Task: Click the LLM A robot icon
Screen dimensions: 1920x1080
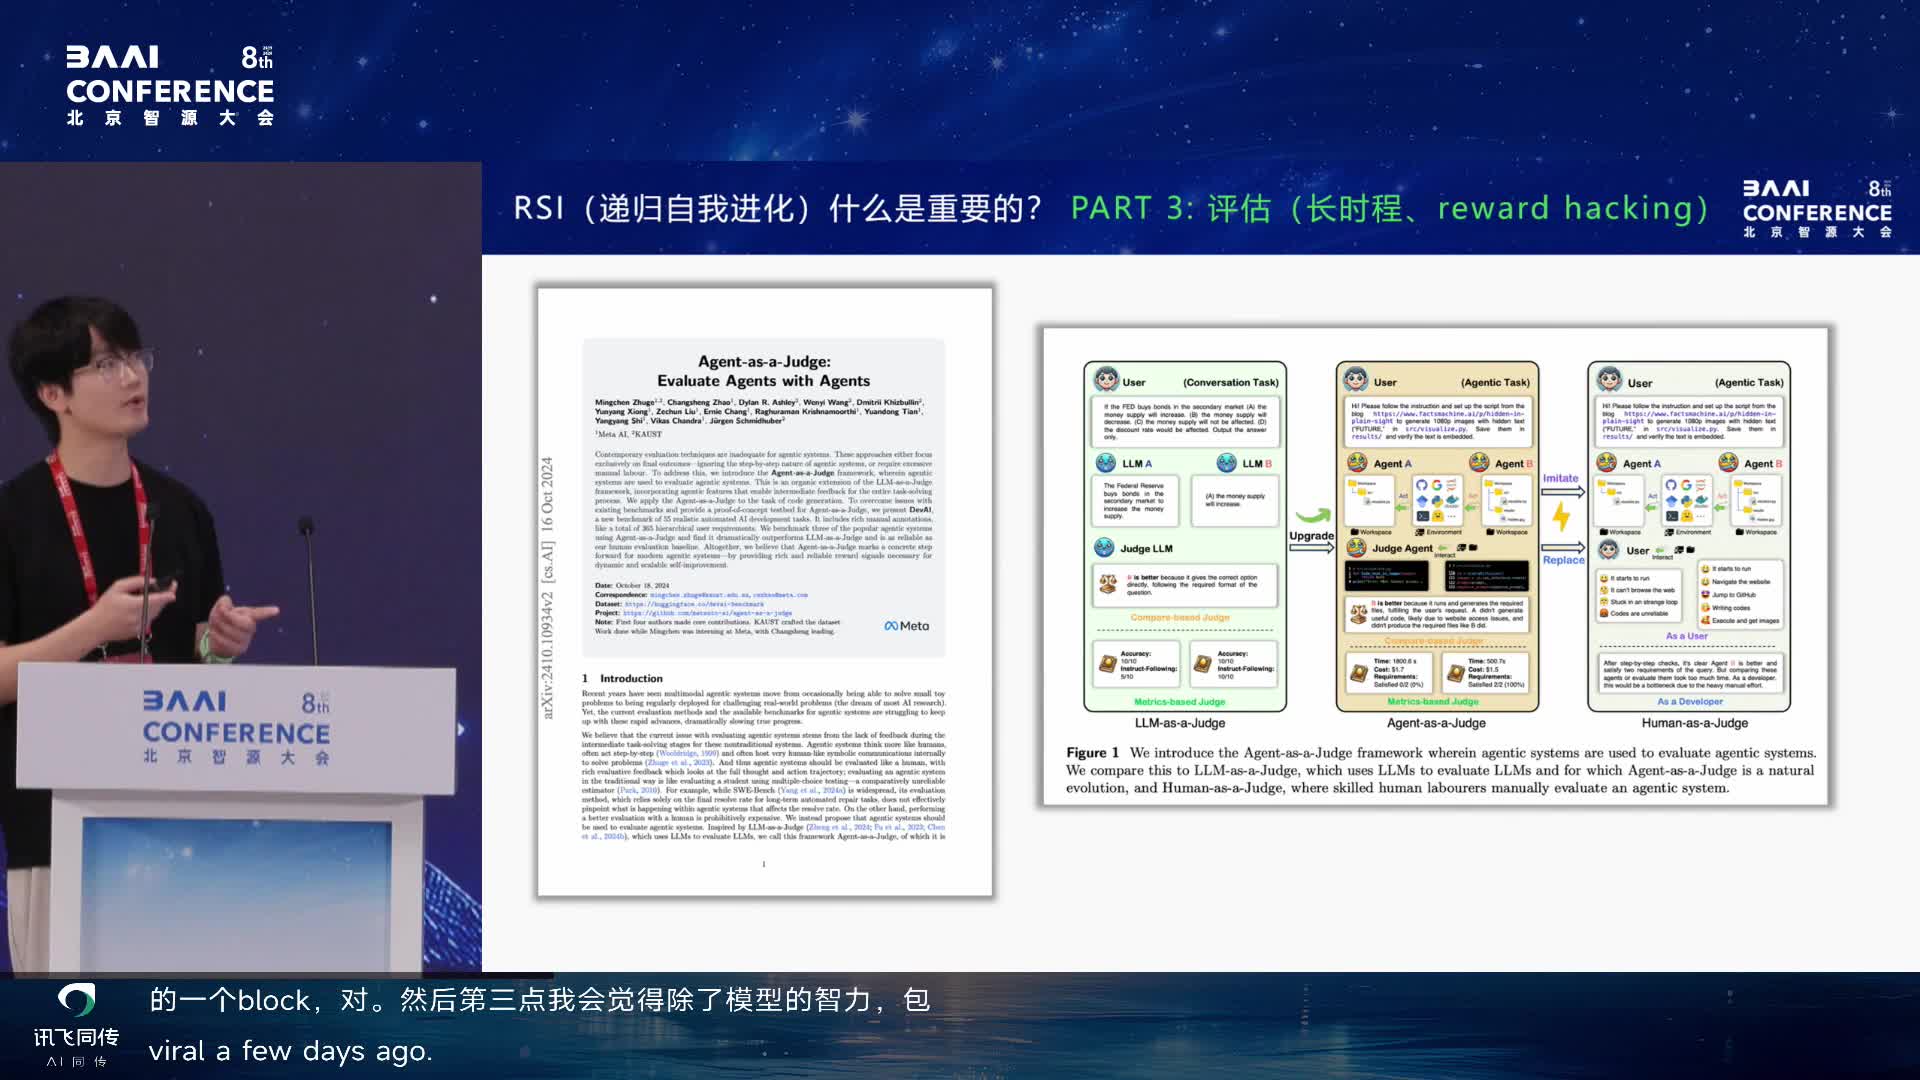Action: coord(1106,463)
